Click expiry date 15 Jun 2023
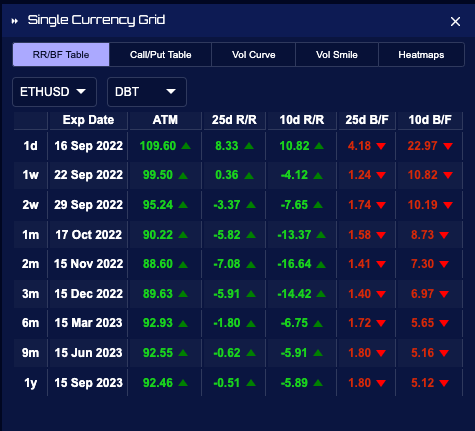Screen dimensions: 475x431 [88, 353]
